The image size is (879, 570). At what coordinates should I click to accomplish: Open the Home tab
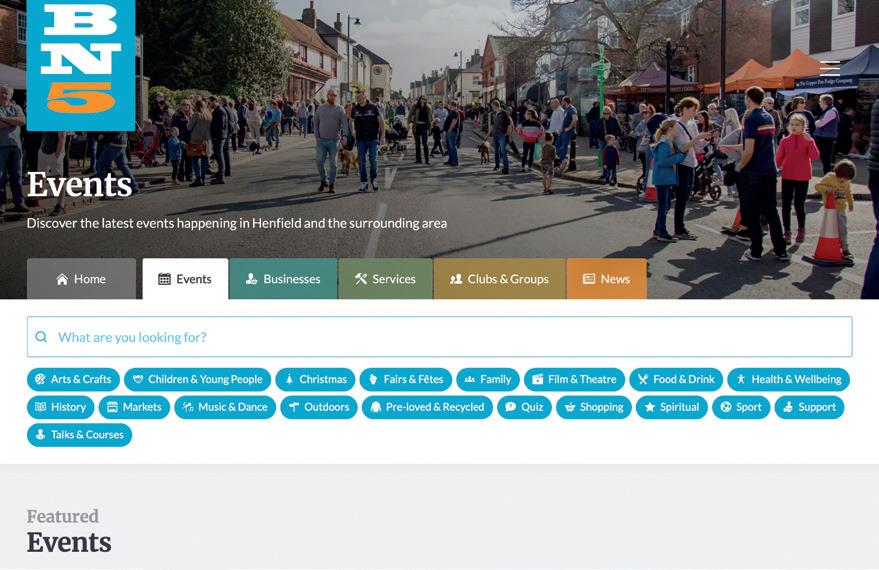tap(81, 279)
